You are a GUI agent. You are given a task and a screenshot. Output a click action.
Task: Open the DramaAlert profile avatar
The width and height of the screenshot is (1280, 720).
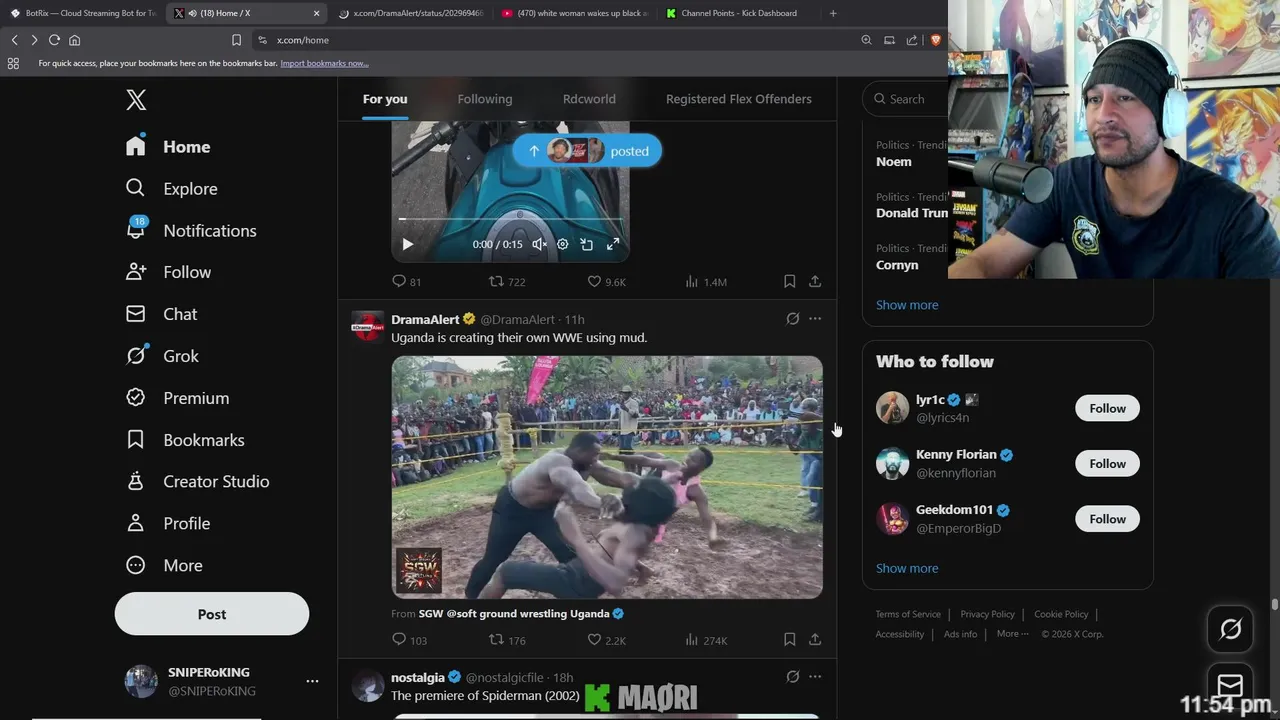tap(367, 326)
